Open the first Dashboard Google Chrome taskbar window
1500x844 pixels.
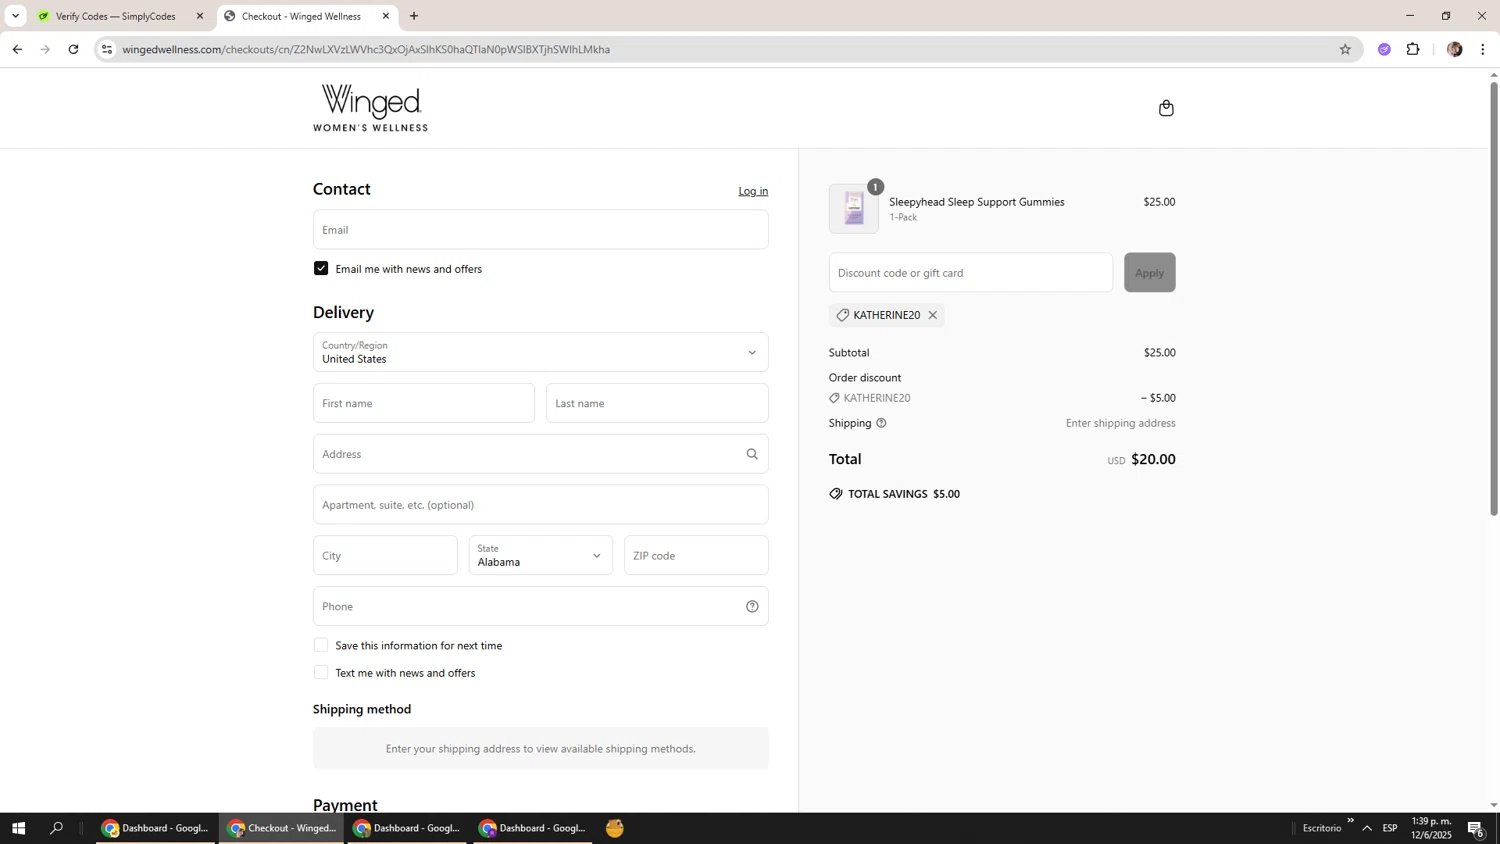pos(155,828)
